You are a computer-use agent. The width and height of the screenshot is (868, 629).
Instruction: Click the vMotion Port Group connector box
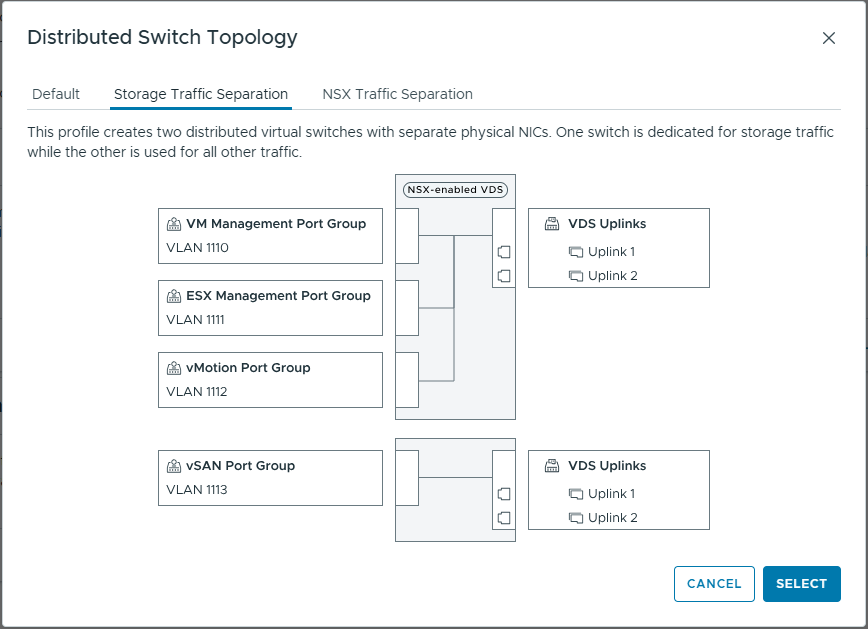point(407,380)
